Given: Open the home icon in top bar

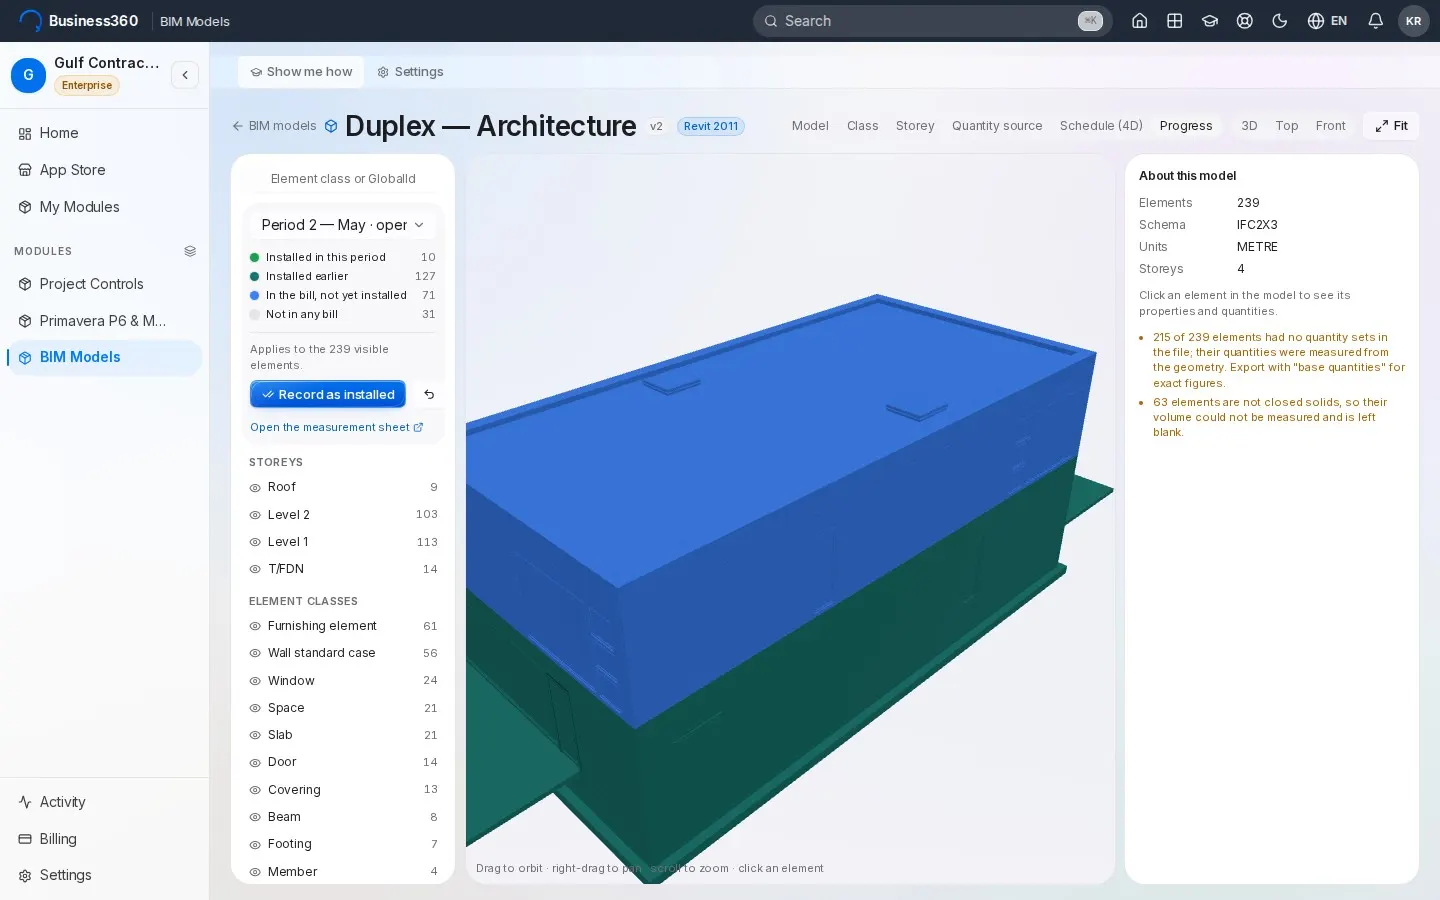Looking at the screenshot, I should tap(1139, 21).
